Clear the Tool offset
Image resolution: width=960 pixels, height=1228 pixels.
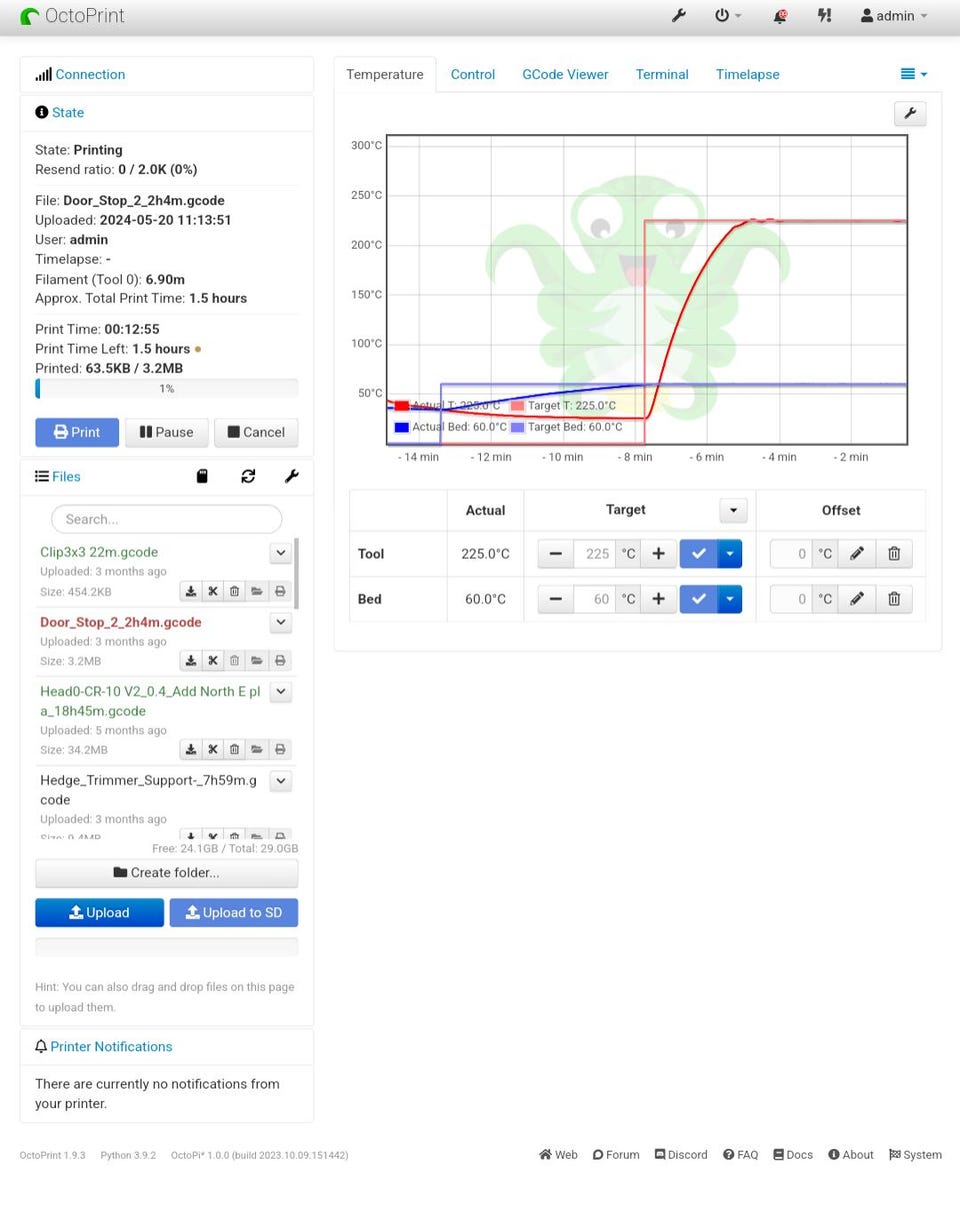coord(894,553)
